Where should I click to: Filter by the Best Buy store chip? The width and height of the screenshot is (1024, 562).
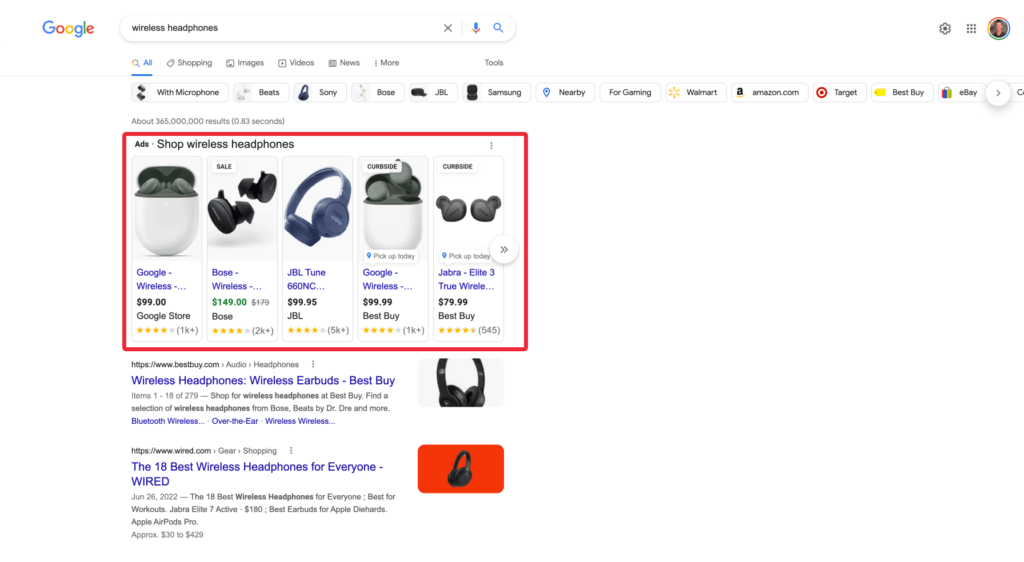click(901, 93)
